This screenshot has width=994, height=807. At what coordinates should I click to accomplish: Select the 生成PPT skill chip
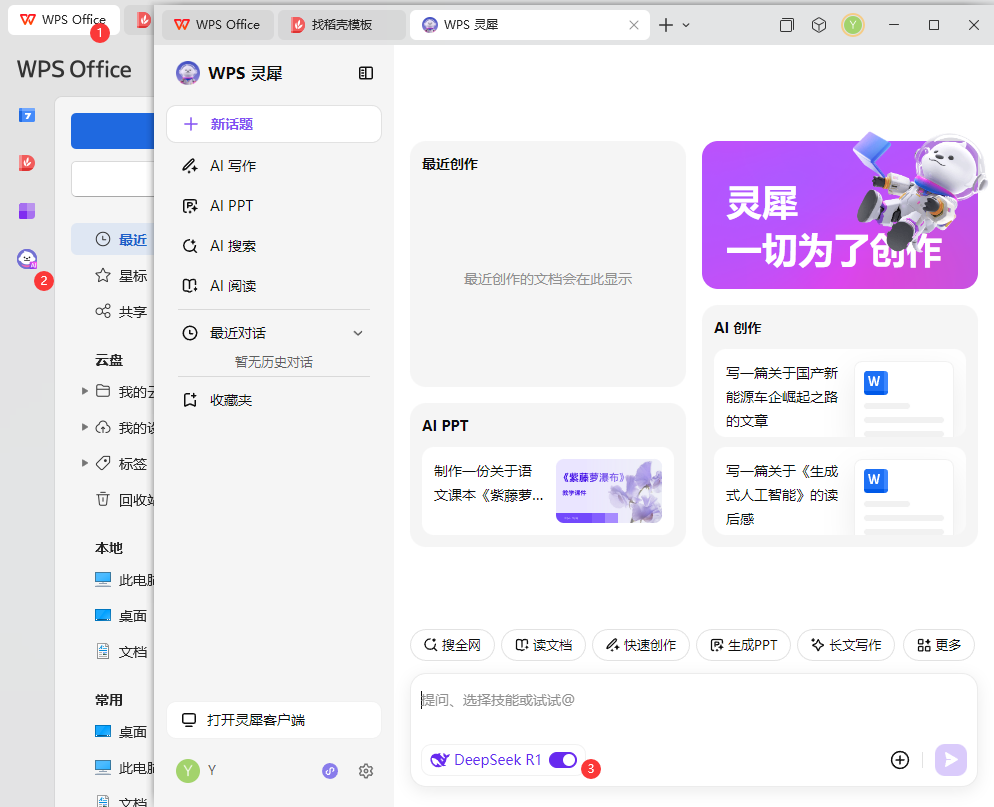(x=744, y=645)
